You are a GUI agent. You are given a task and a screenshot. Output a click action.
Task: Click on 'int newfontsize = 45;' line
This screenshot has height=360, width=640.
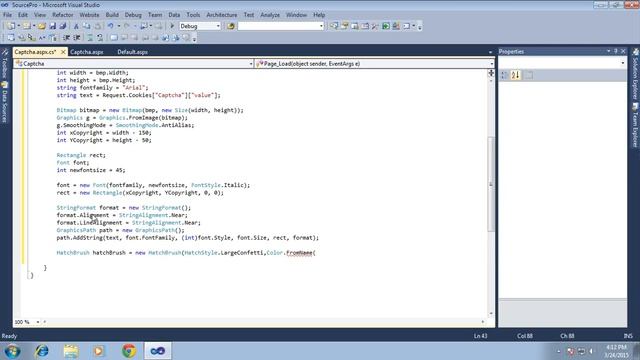coord(91,170)
